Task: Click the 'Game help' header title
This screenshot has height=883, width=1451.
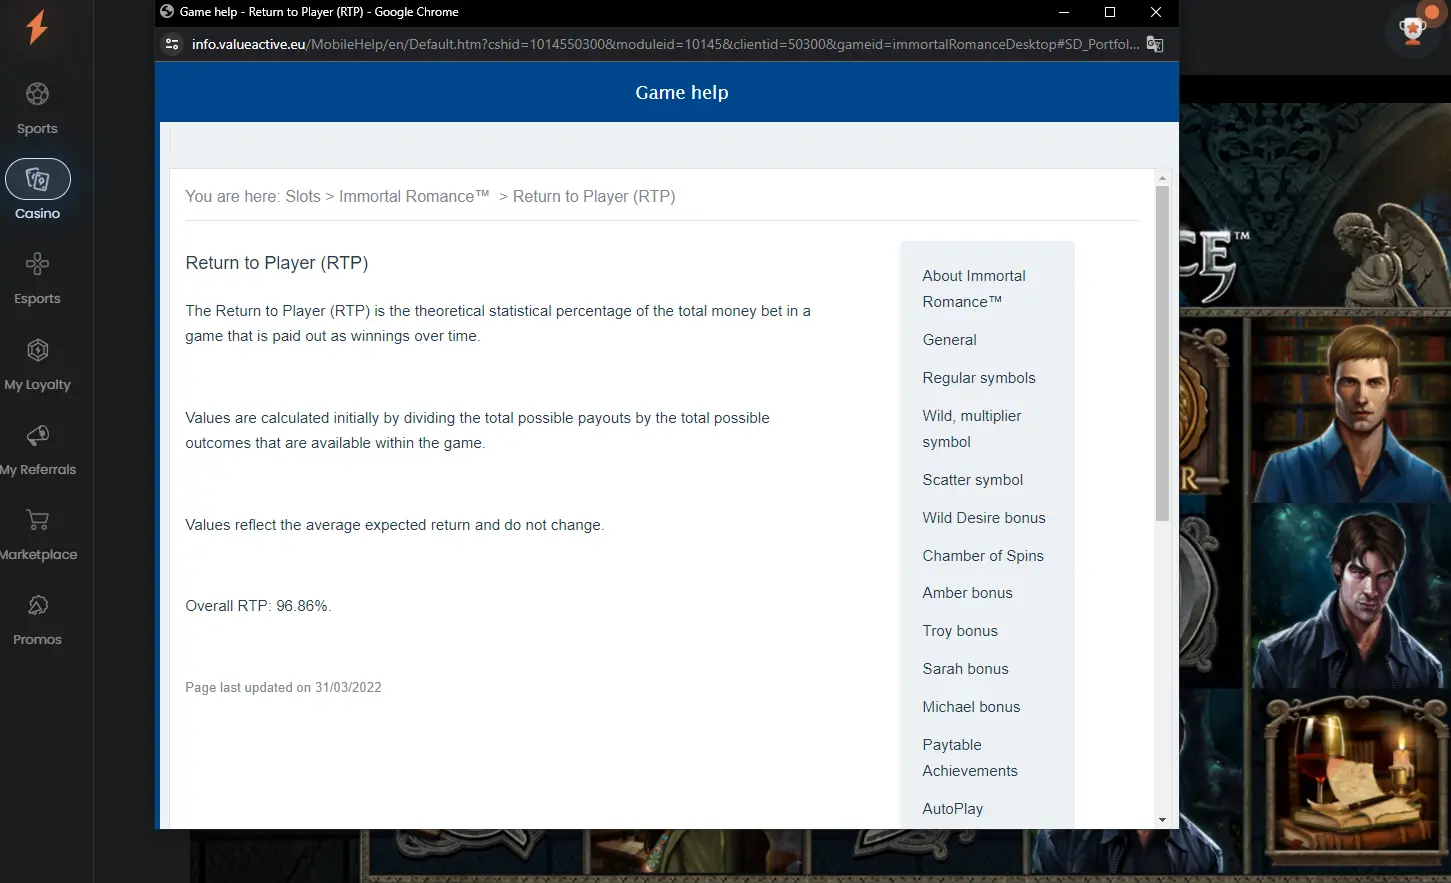Action: (682, 93)
